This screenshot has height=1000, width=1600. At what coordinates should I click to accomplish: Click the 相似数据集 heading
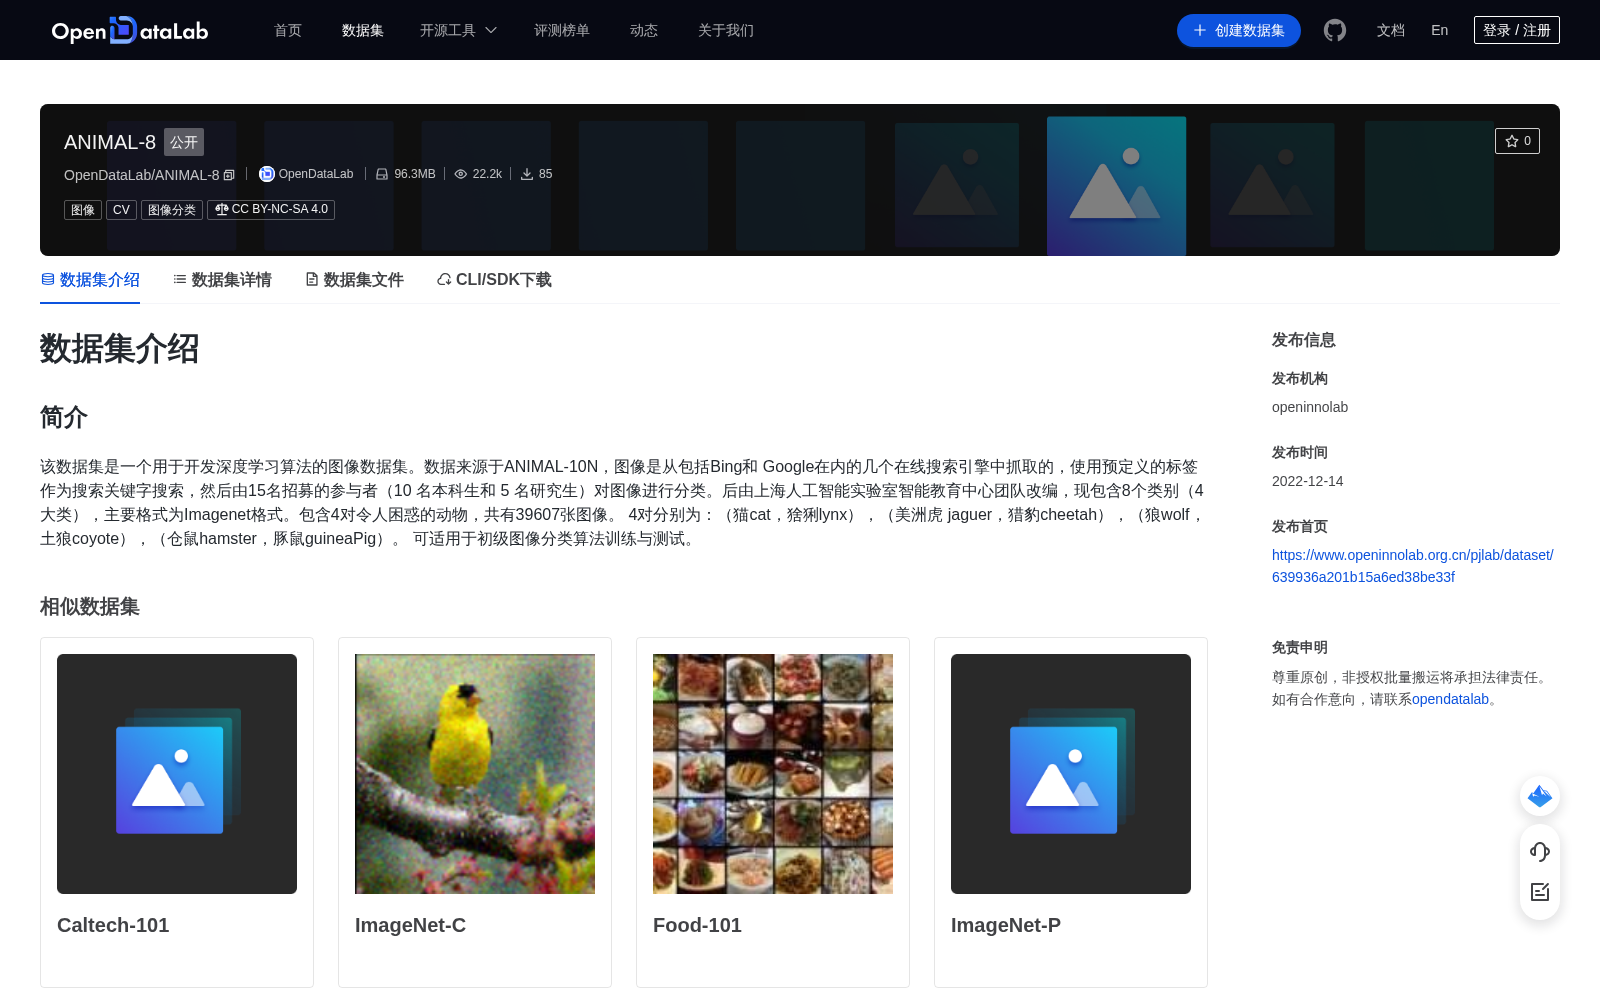[90, 607]
